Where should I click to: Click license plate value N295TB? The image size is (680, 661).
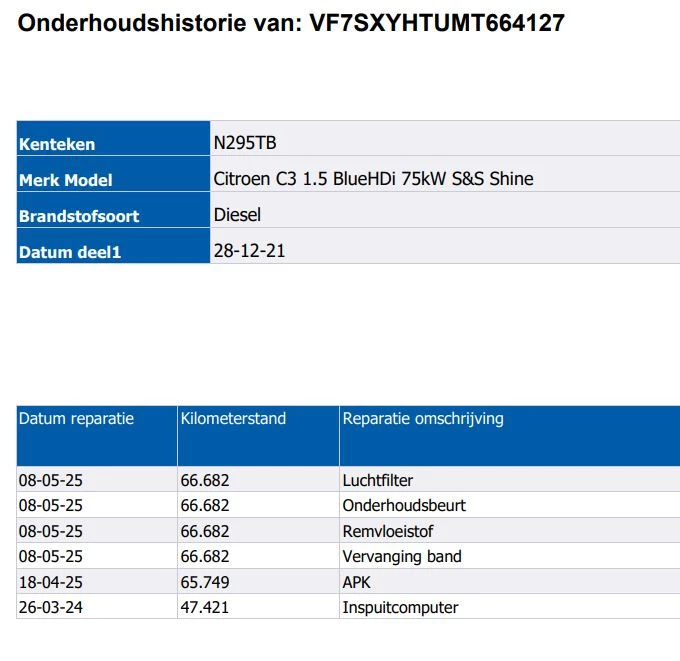pyautogui.click(x=245, y=143)
